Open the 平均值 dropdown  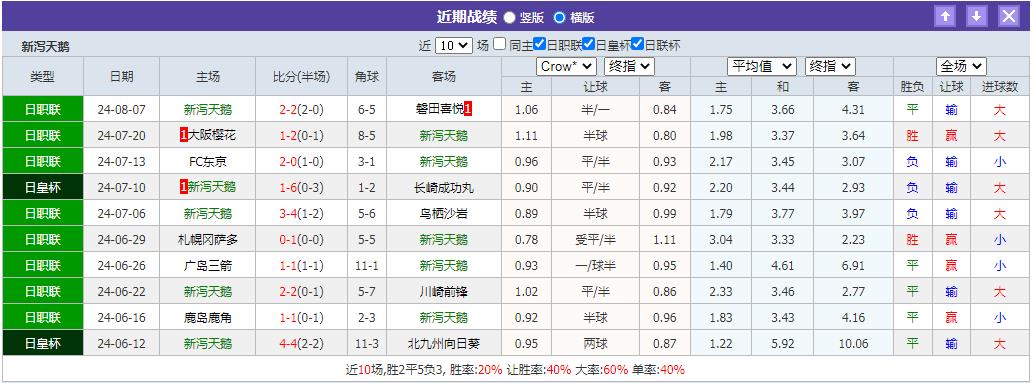click(x=762, y=67)
